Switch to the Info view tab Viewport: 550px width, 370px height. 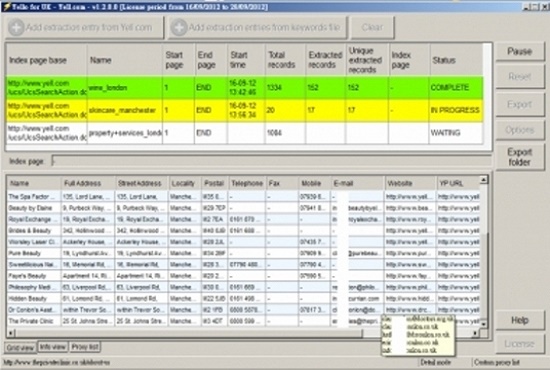[x=53, y=347]
